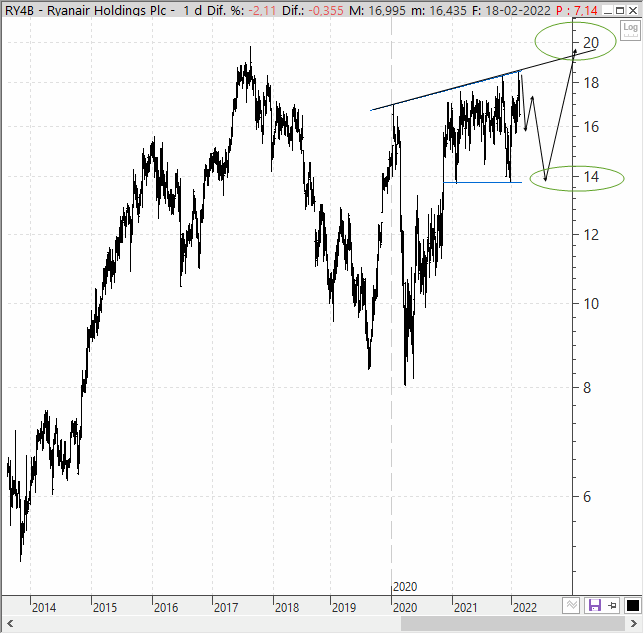
Task: Click the 2019 label on time axis
Action: [x=344, y=607]
